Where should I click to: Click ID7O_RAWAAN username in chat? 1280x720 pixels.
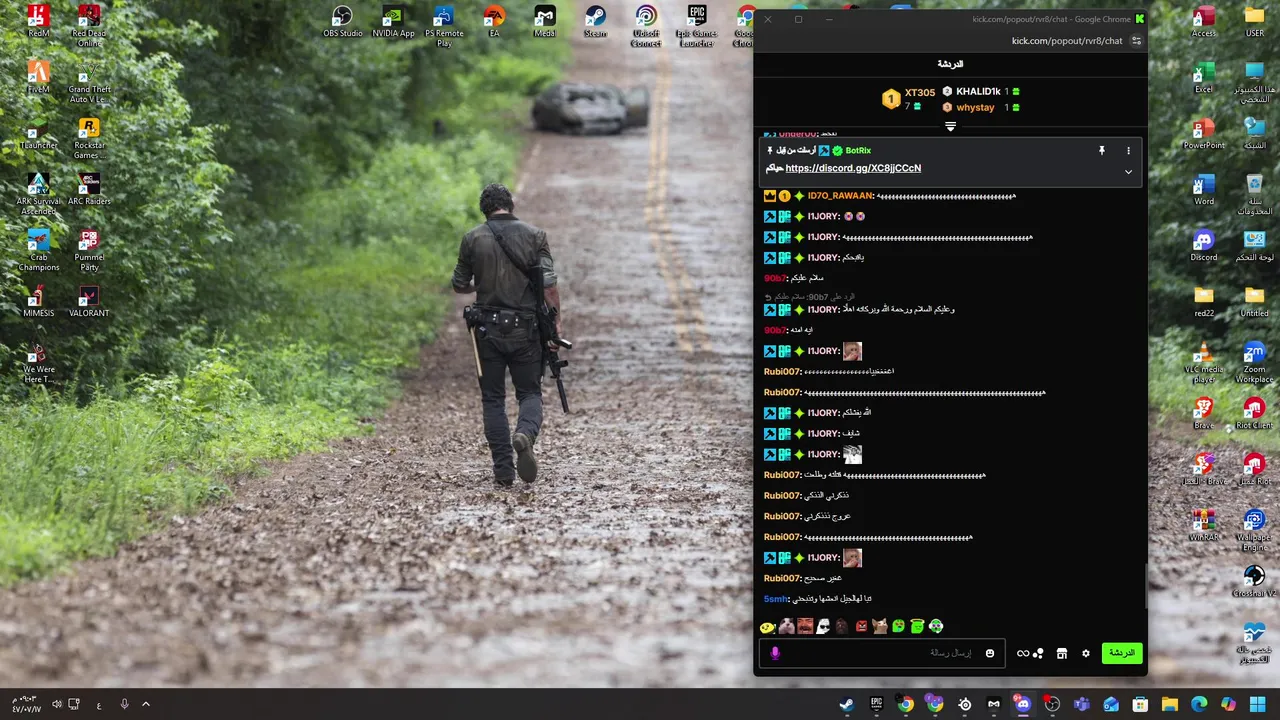(841, 196)
